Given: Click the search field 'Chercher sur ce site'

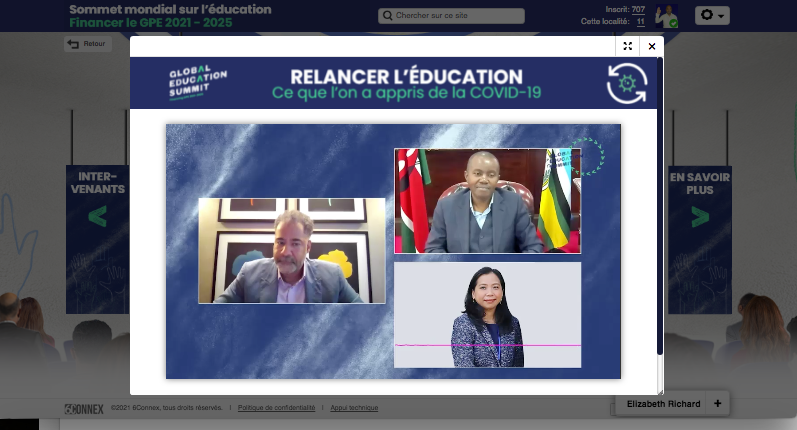Looking at the screenshot, I should pyautogui.click(x=451, y=16).
